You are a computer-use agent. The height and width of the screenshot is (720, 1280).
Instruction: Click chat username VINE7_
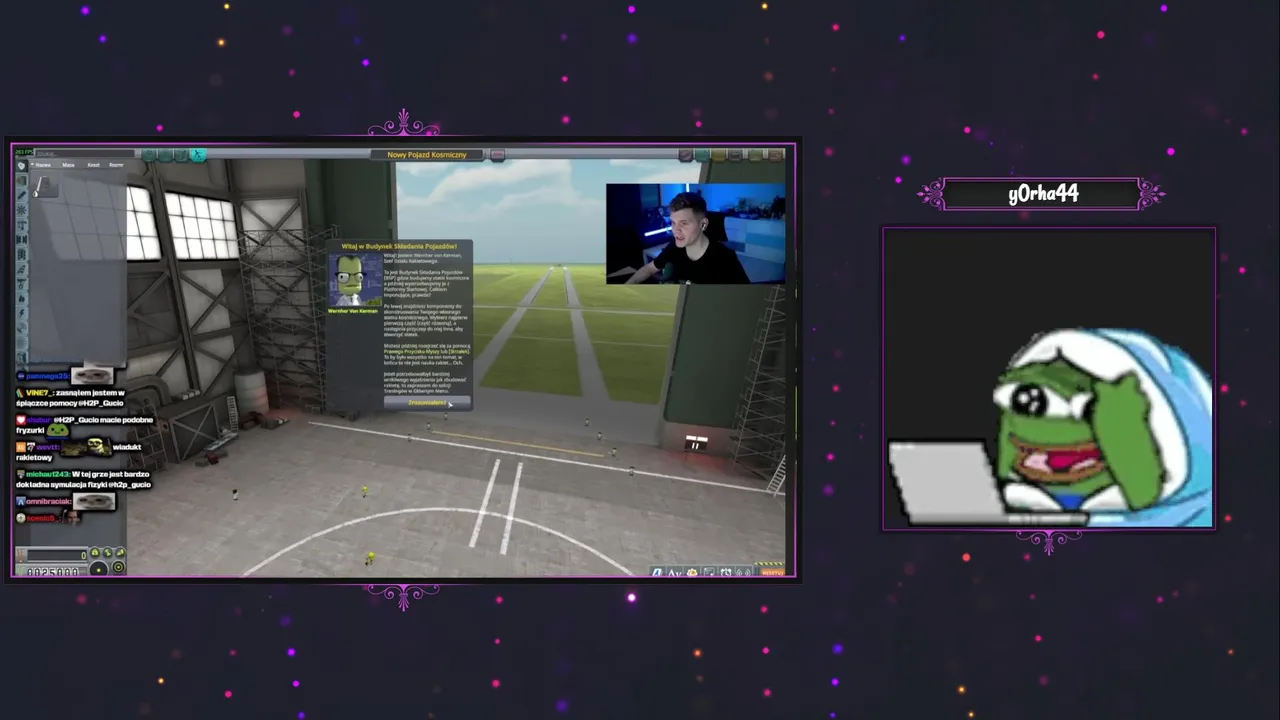point(40,393)
